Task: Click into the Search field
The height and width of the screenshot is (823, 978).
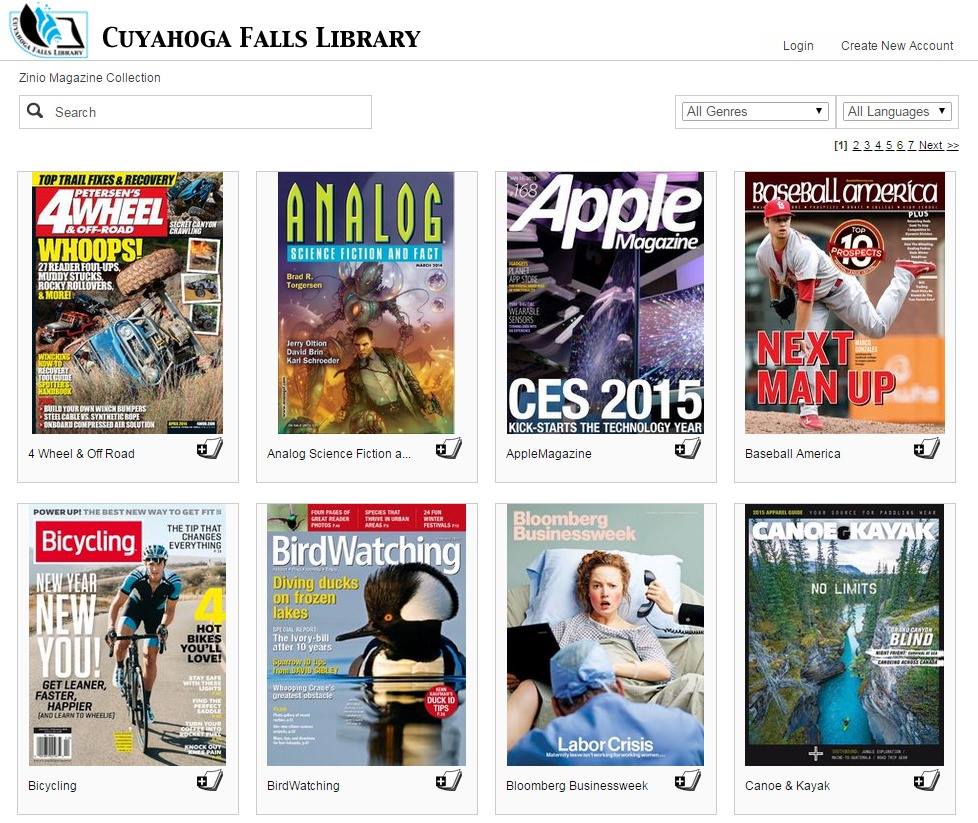Action: (x=195, y=112)
